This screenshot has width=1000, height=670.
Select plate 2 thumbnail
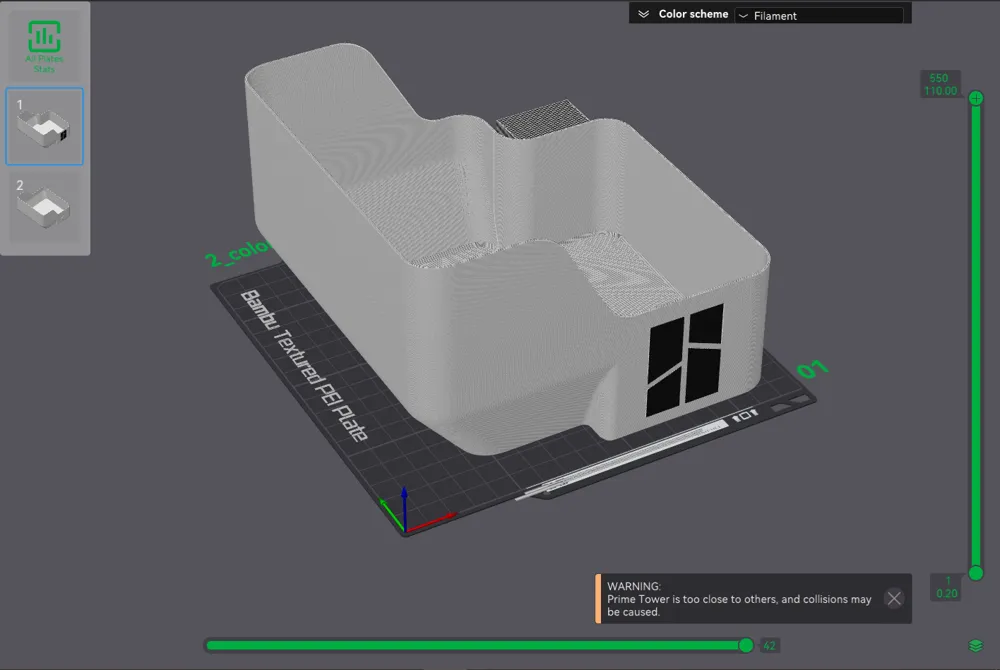tap(45, 206)
